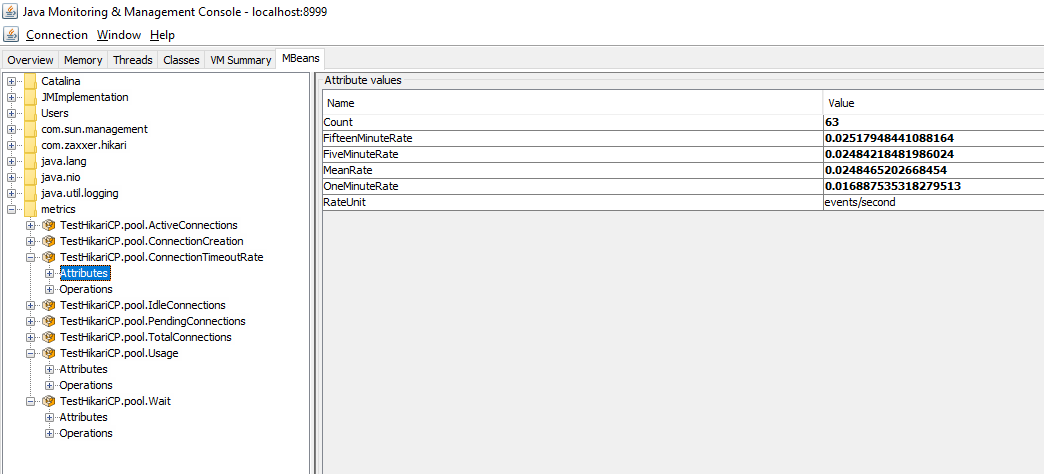Viewport: 1044px width, 474px height.
Task: Click the PendingConnections MBean icon
Action: tap(48, 321)
